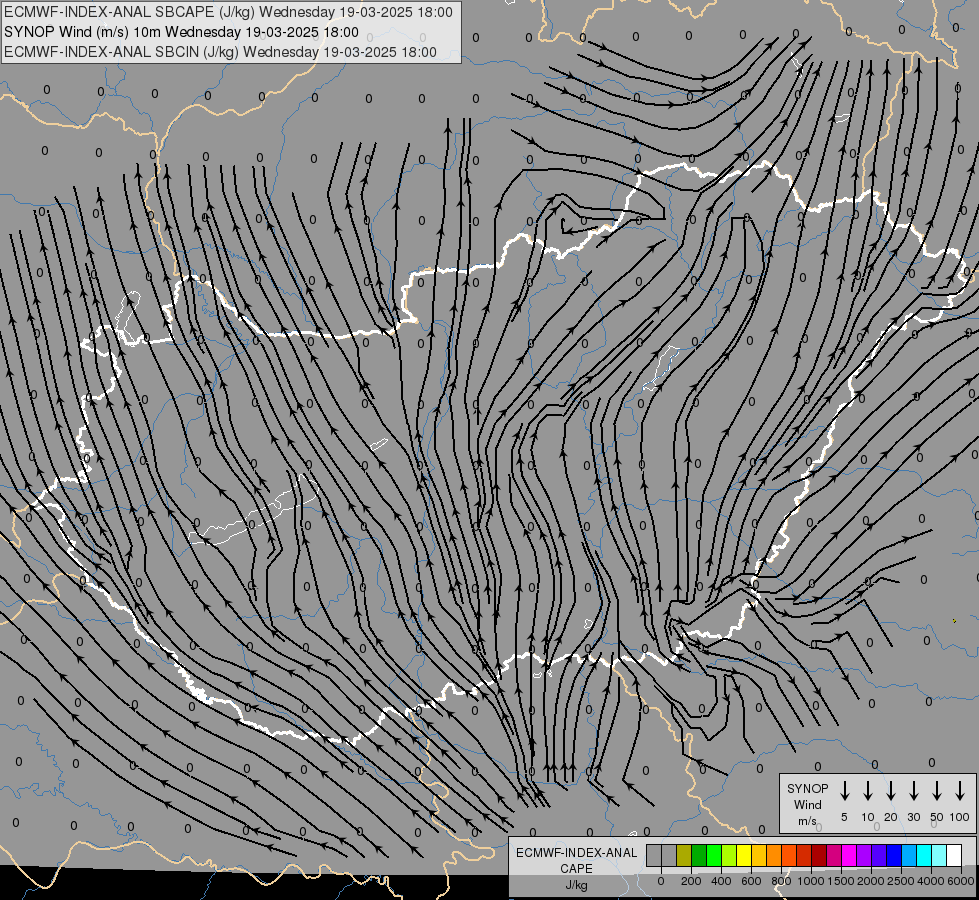Click the 30 speed value in wind legend
Screen dimensions: 979x900
click(x=914, y=817)
